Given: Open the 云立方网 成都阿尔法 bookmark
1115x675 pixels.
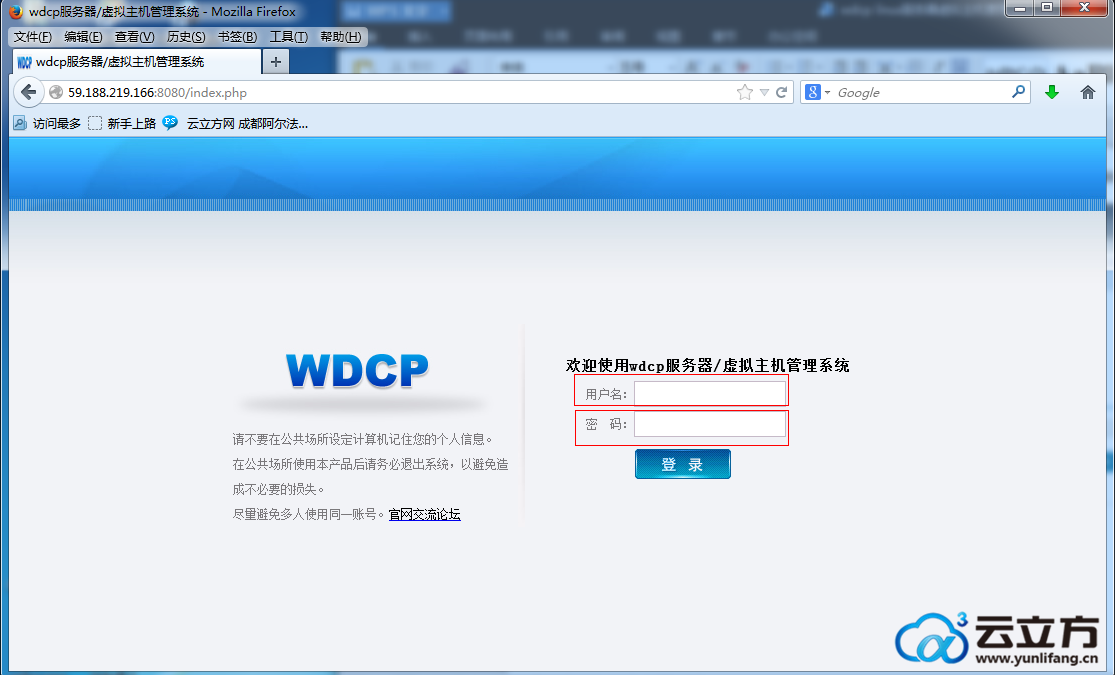Looking at the screenshot, I should pos(247,124).
